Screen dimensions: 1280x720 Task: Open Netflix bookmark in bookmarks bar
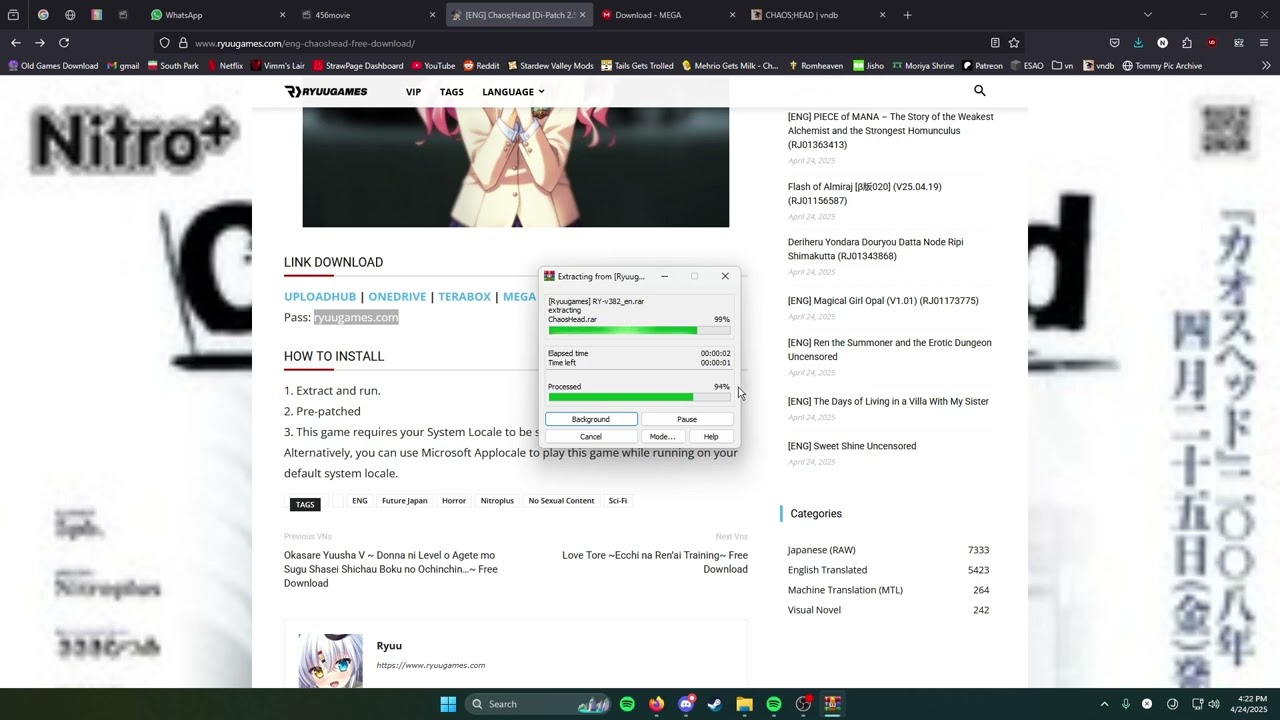click(x=224, y=66)
